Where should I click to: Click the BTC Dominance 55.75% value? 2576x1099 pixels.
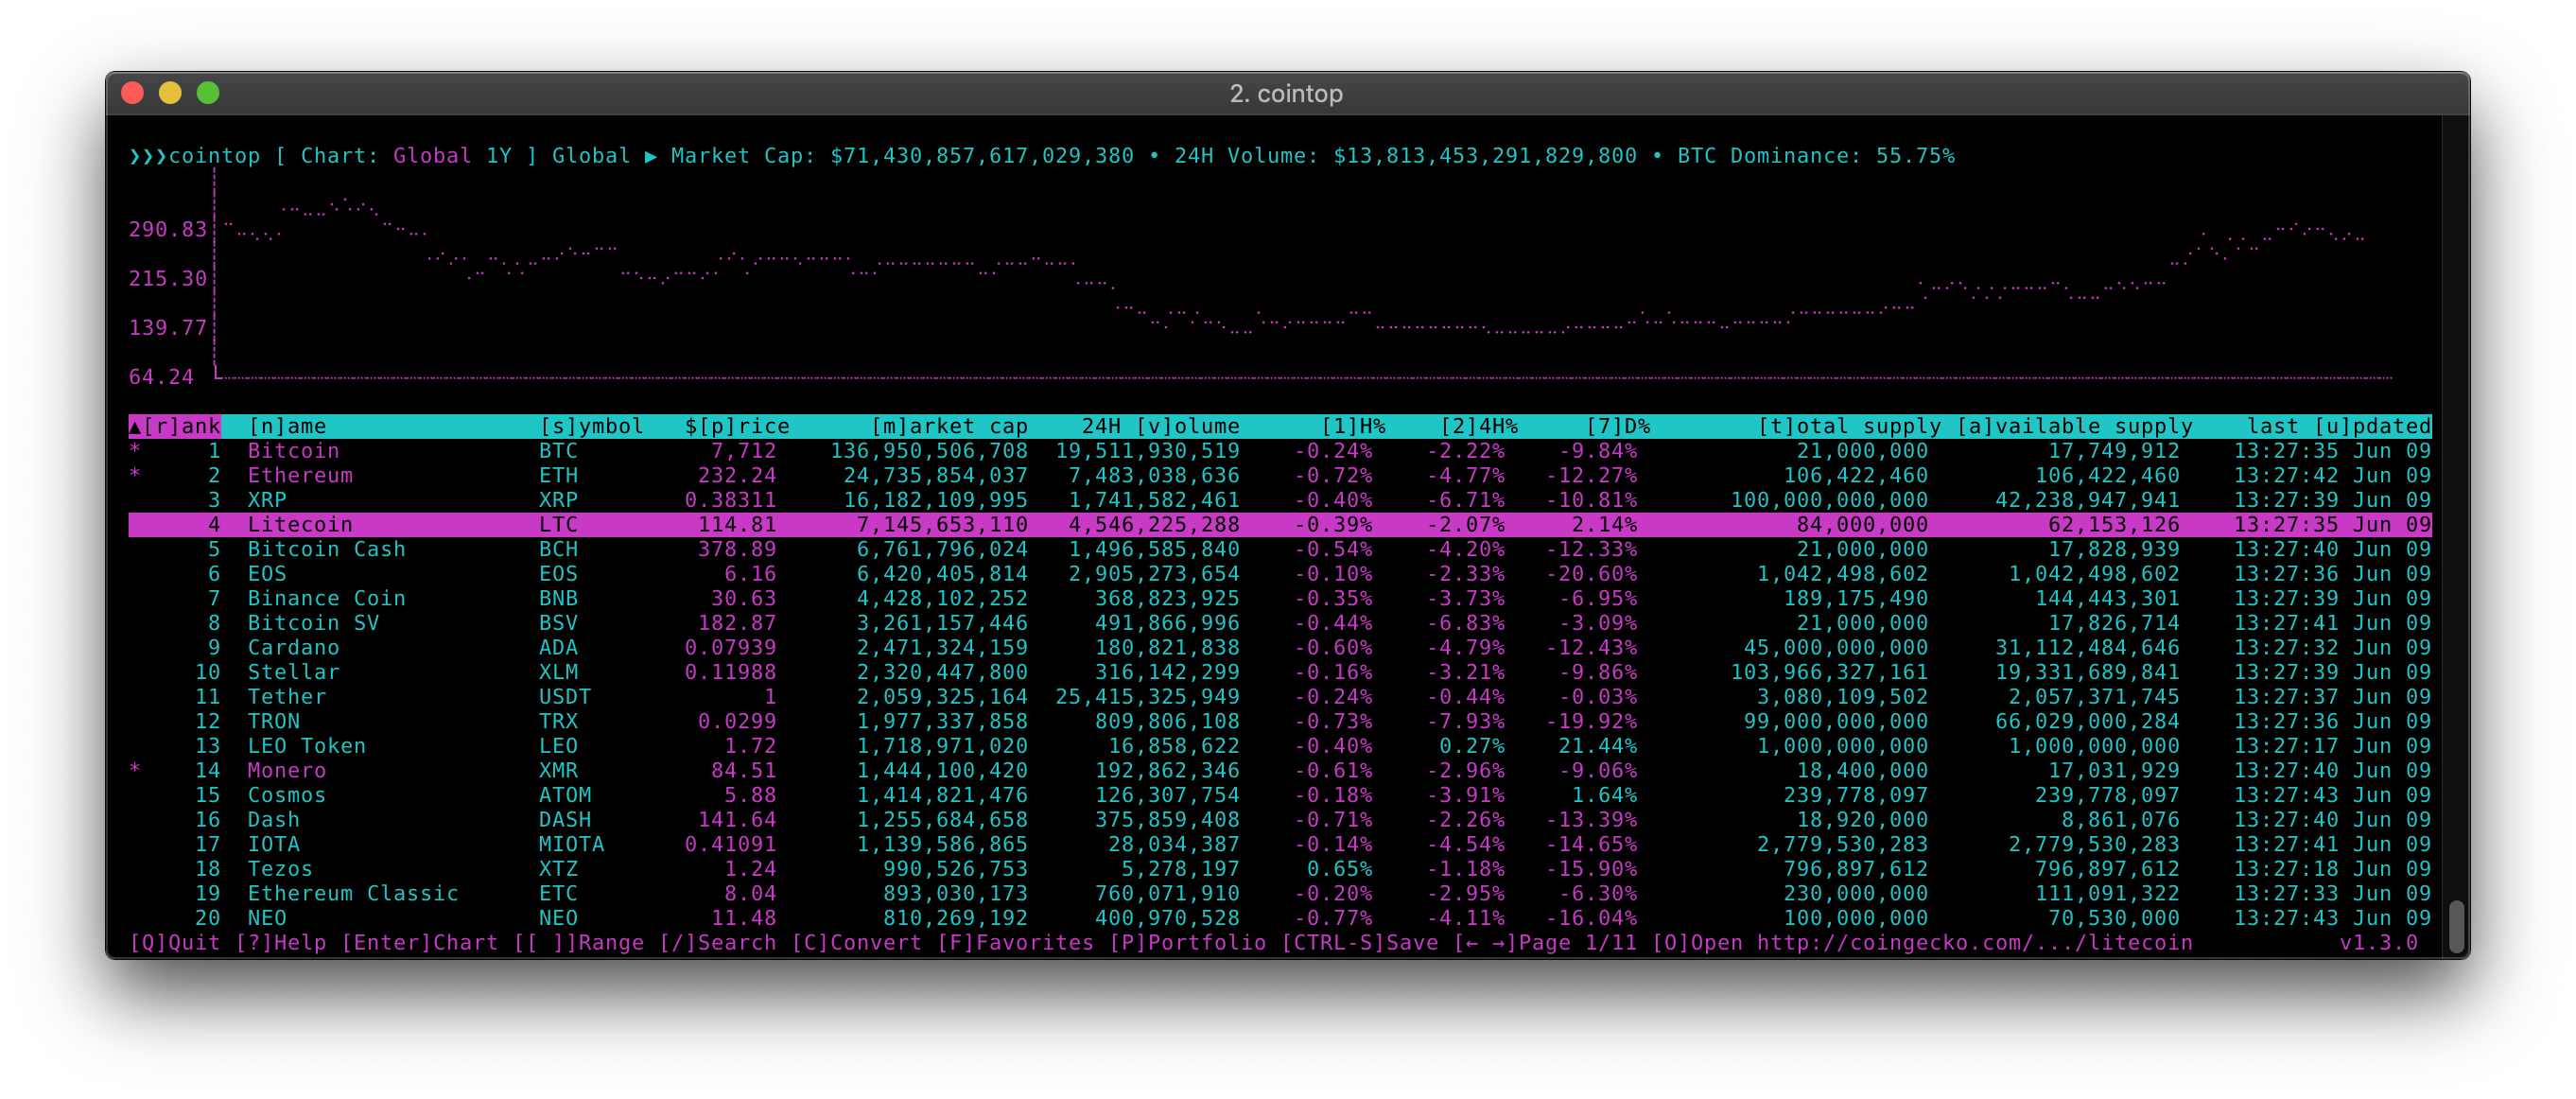pos(1914,156)
